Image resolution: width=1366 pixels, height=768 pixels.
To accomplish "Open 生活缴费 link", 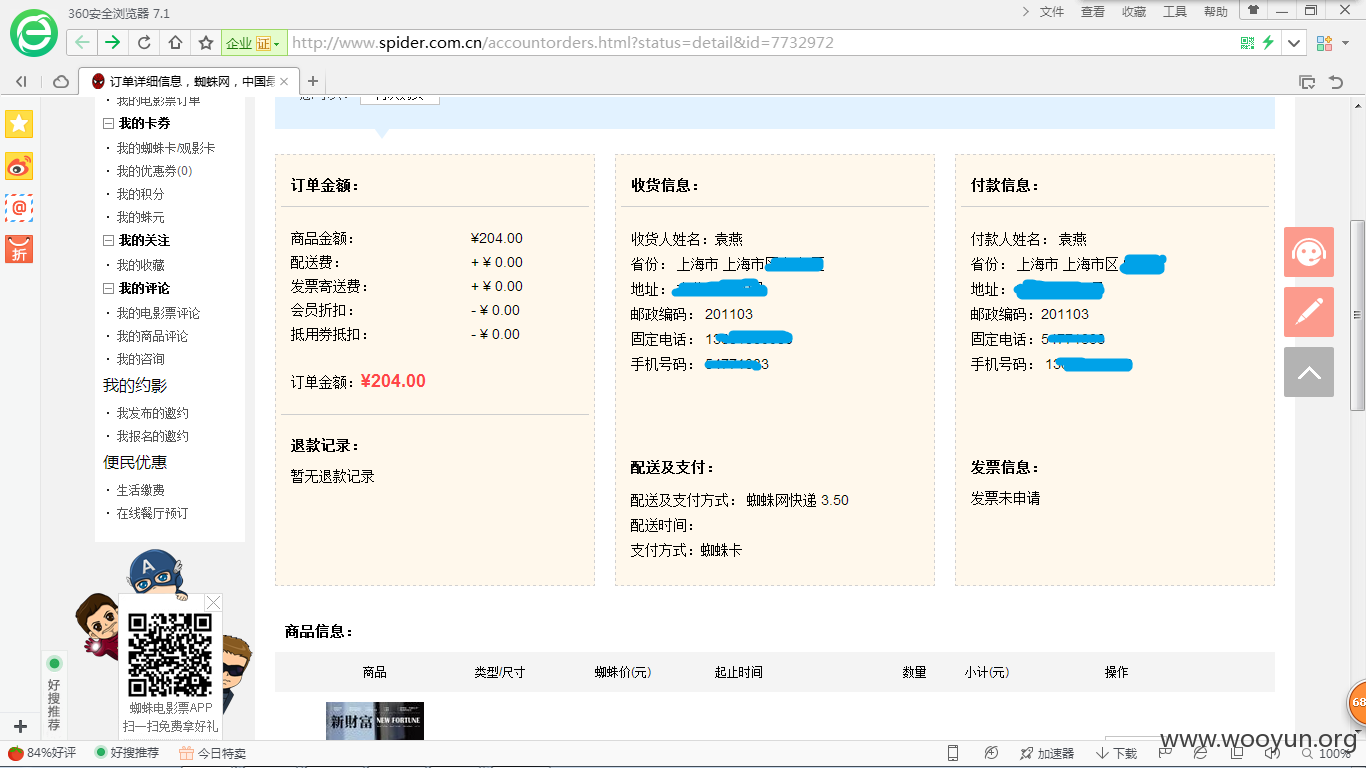I will click(140, 490).
